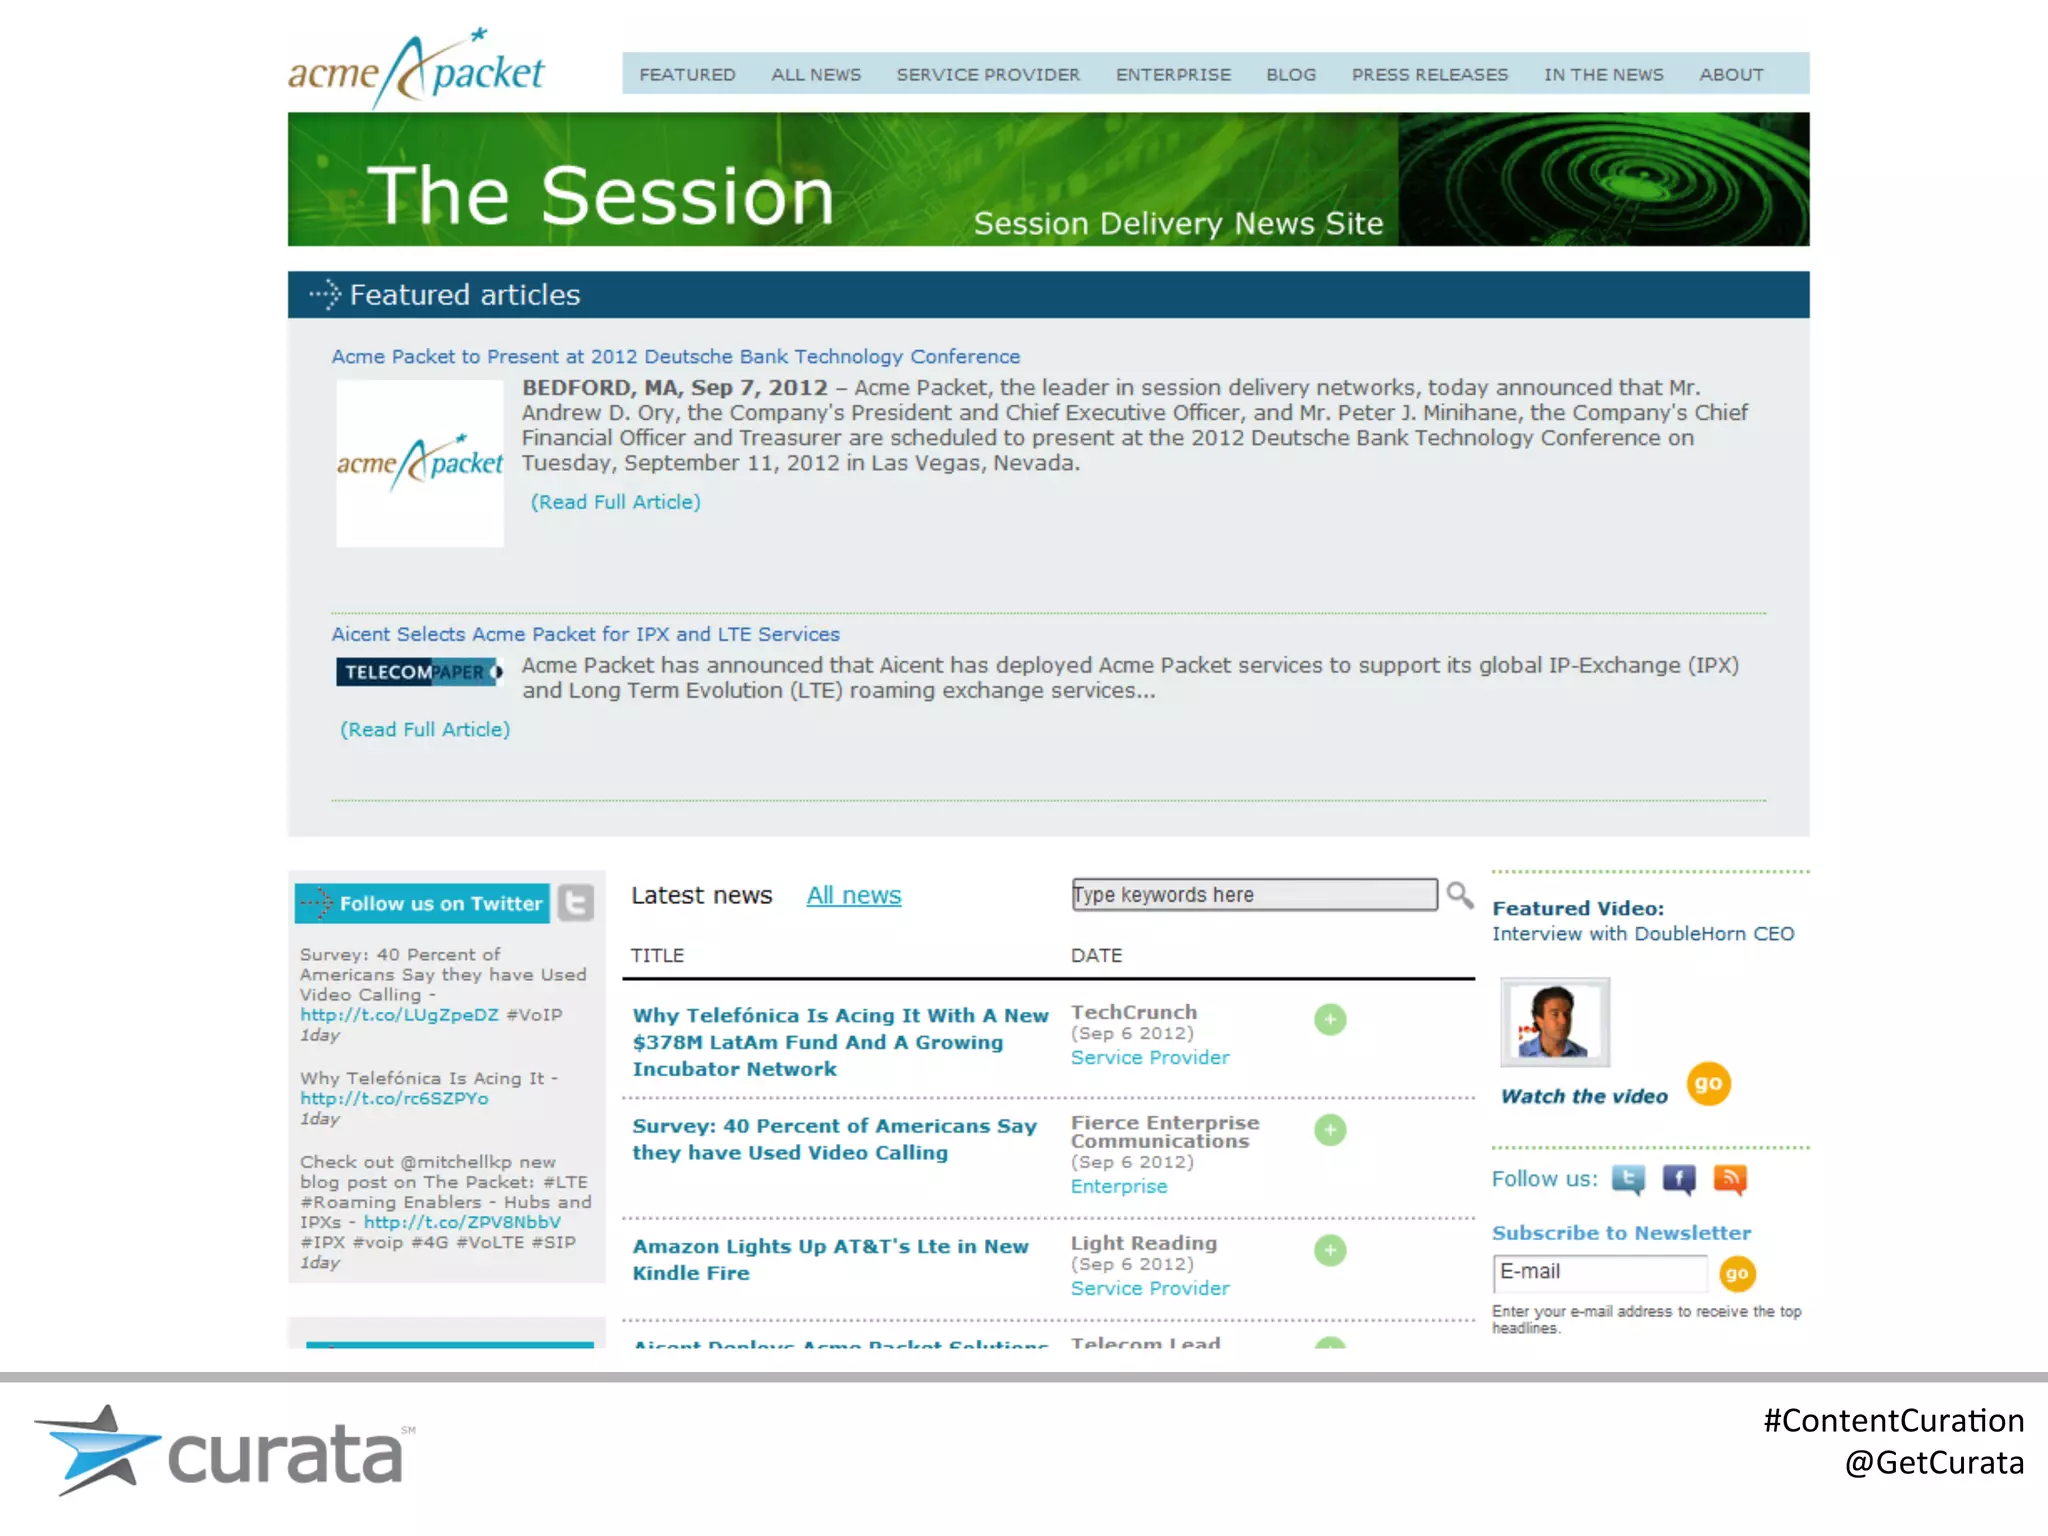Viewport: 2048px width, 1536px height.
Task: Read full article about Aicent IPX services
Action: (425, 729)
